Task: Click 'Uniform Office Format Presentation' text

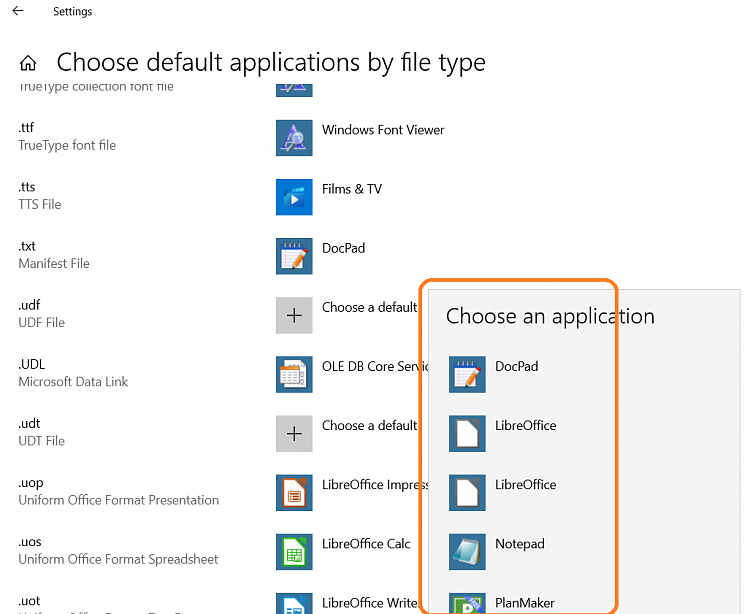Action: point(119,500)
